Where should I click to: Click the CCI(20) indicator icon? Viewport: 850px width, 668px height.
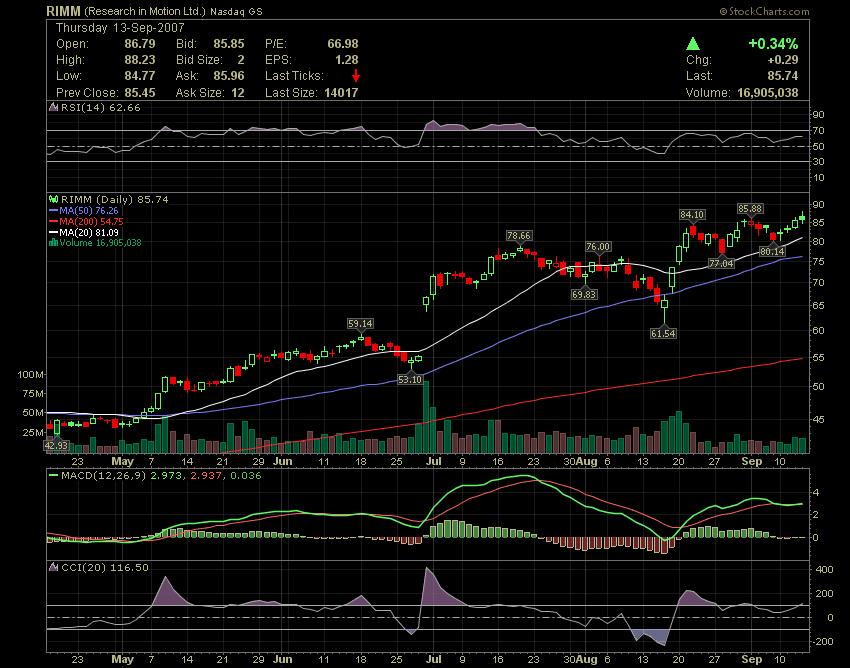(x=53, y=568)
